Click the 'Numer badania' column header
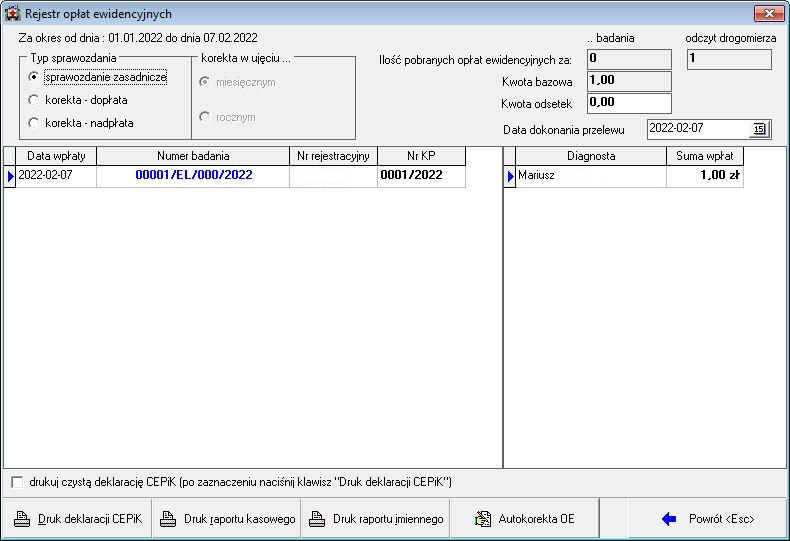The height and width of the screenshot is (541, 790). click(x=193, y=156)
